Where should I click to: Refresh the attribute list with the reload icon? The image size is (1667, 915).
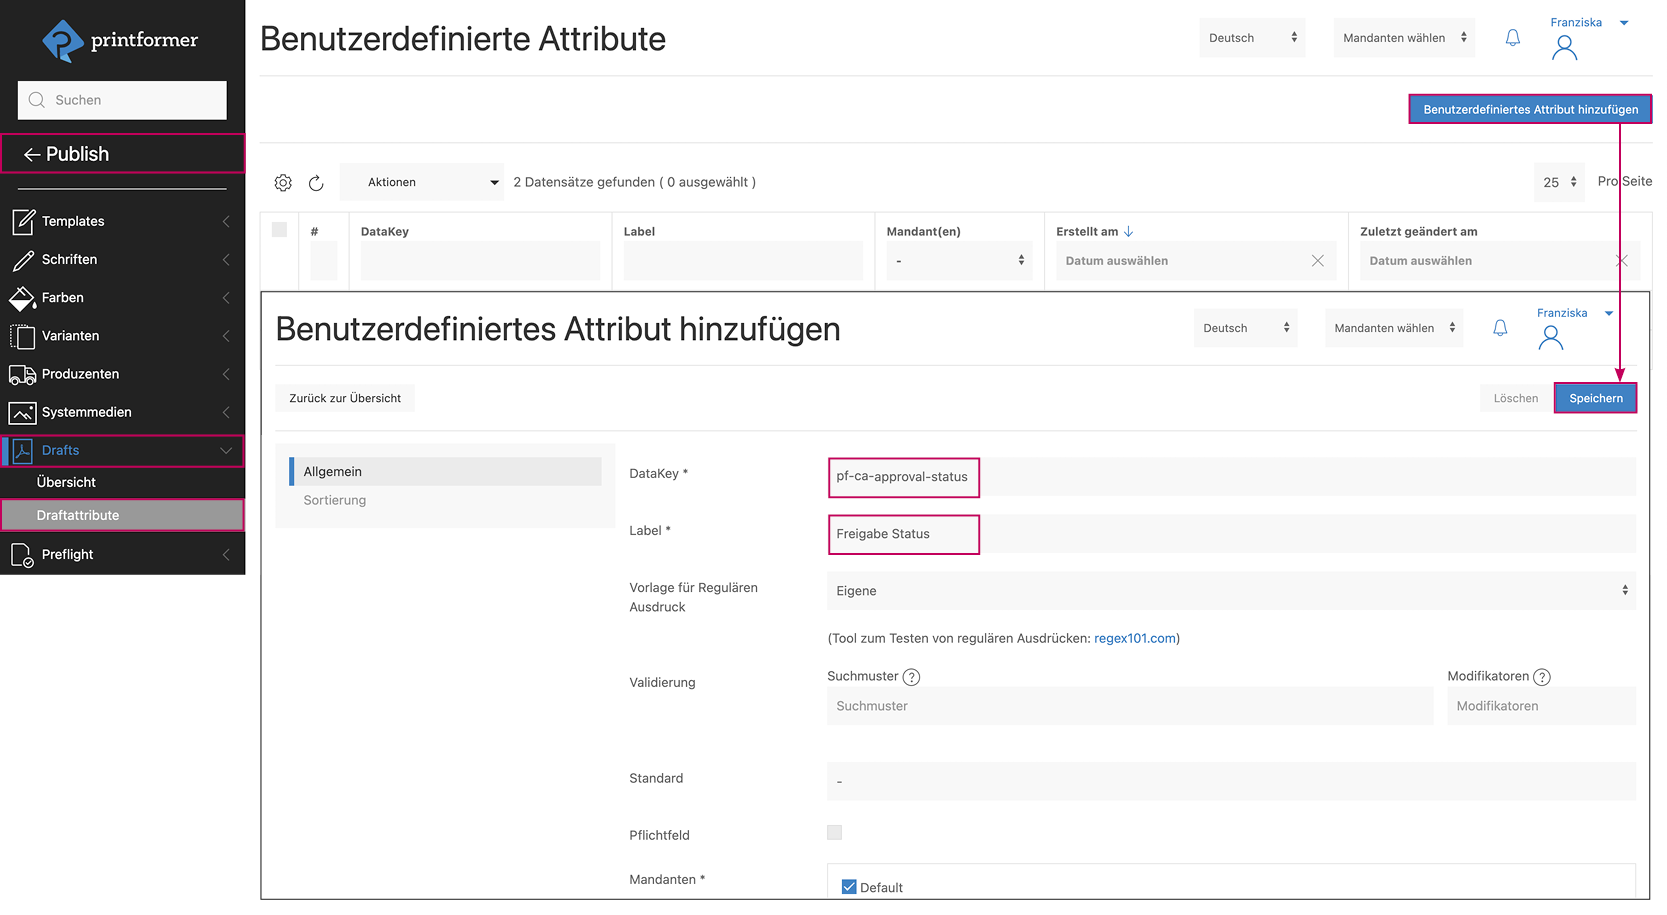point(317,183)
